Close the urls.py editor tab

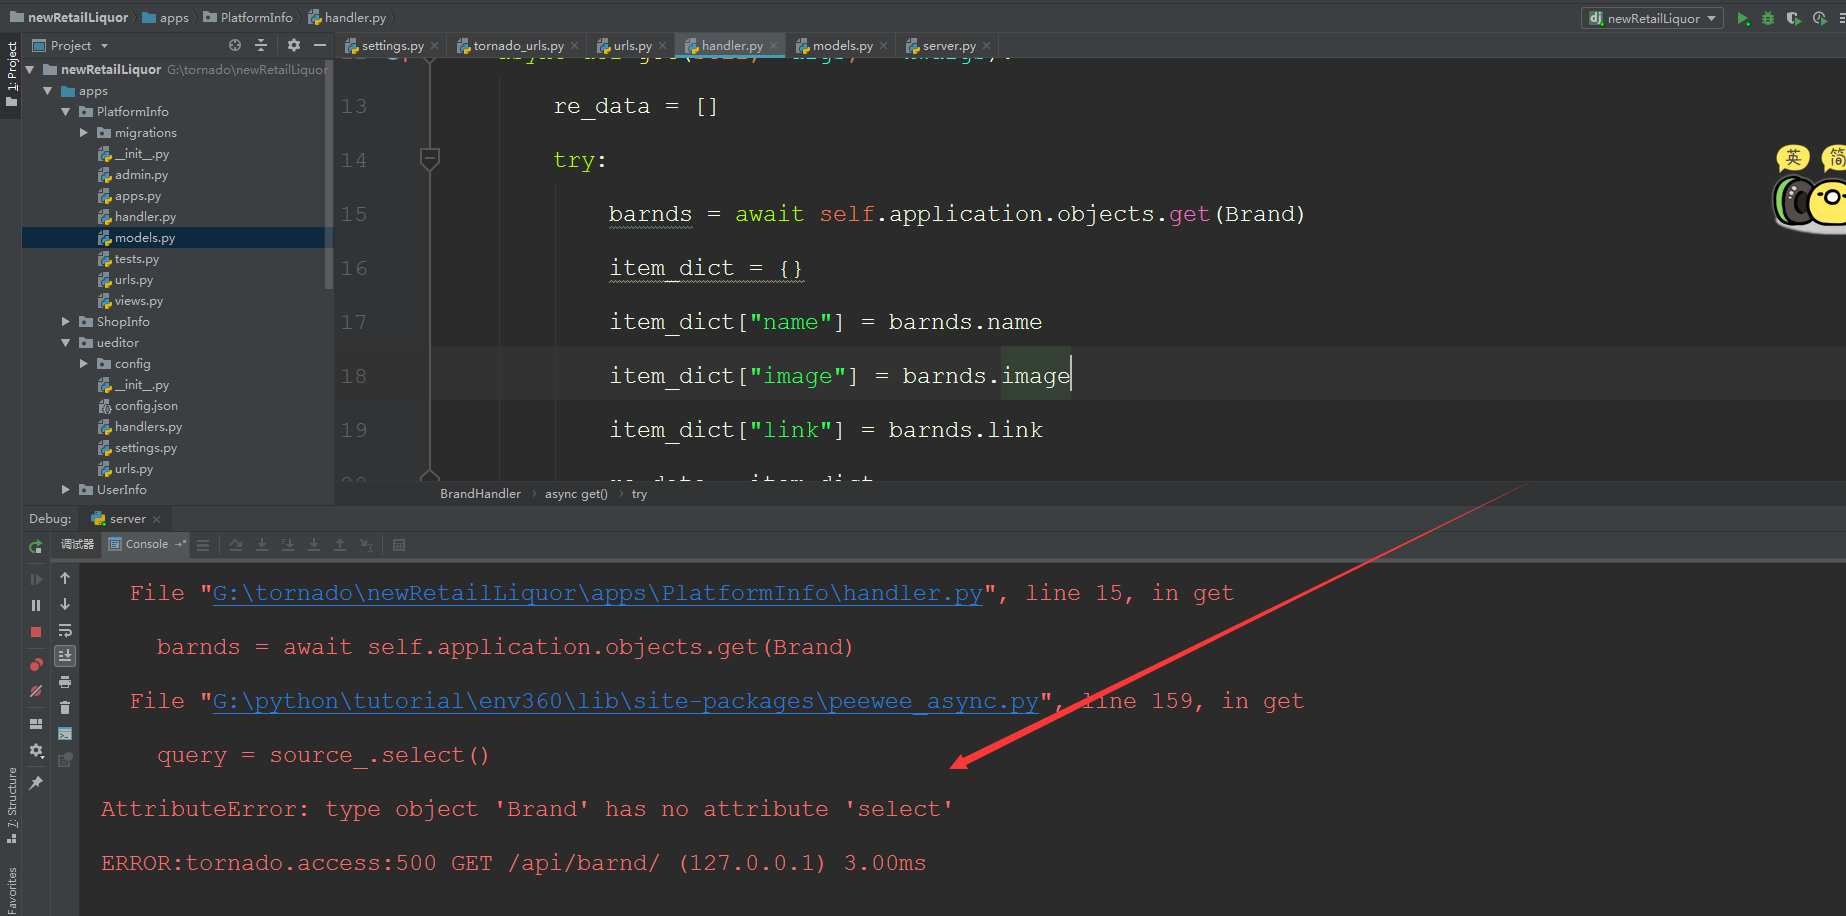[662, 46]
